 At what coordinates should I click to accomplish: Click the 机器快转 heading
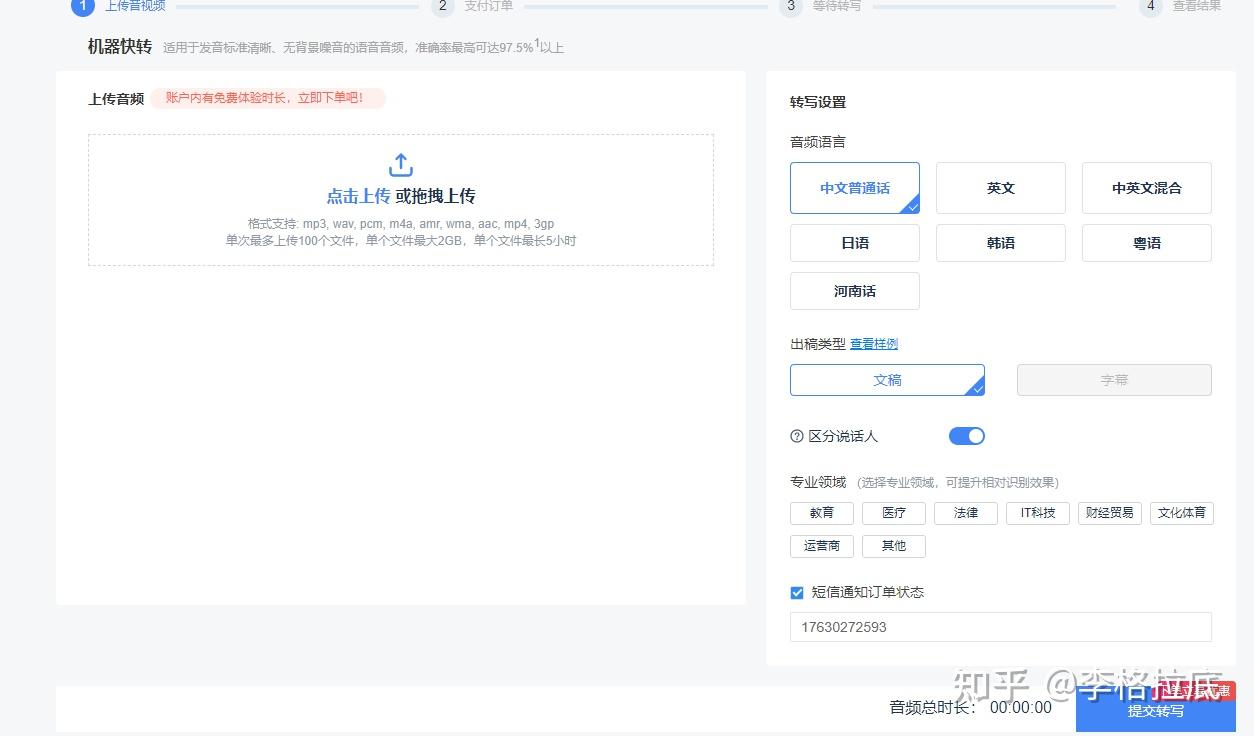tap(120, 46)
